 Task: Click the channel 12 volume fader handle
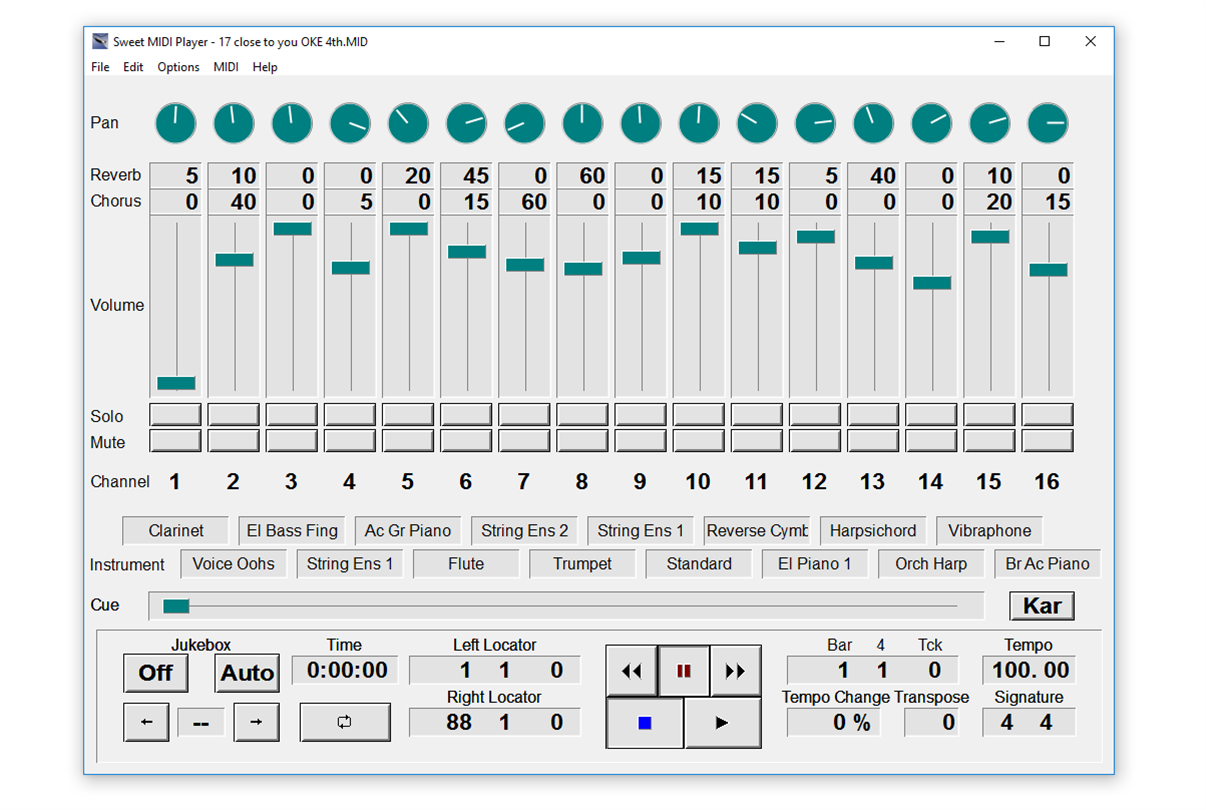click(816, 237)
